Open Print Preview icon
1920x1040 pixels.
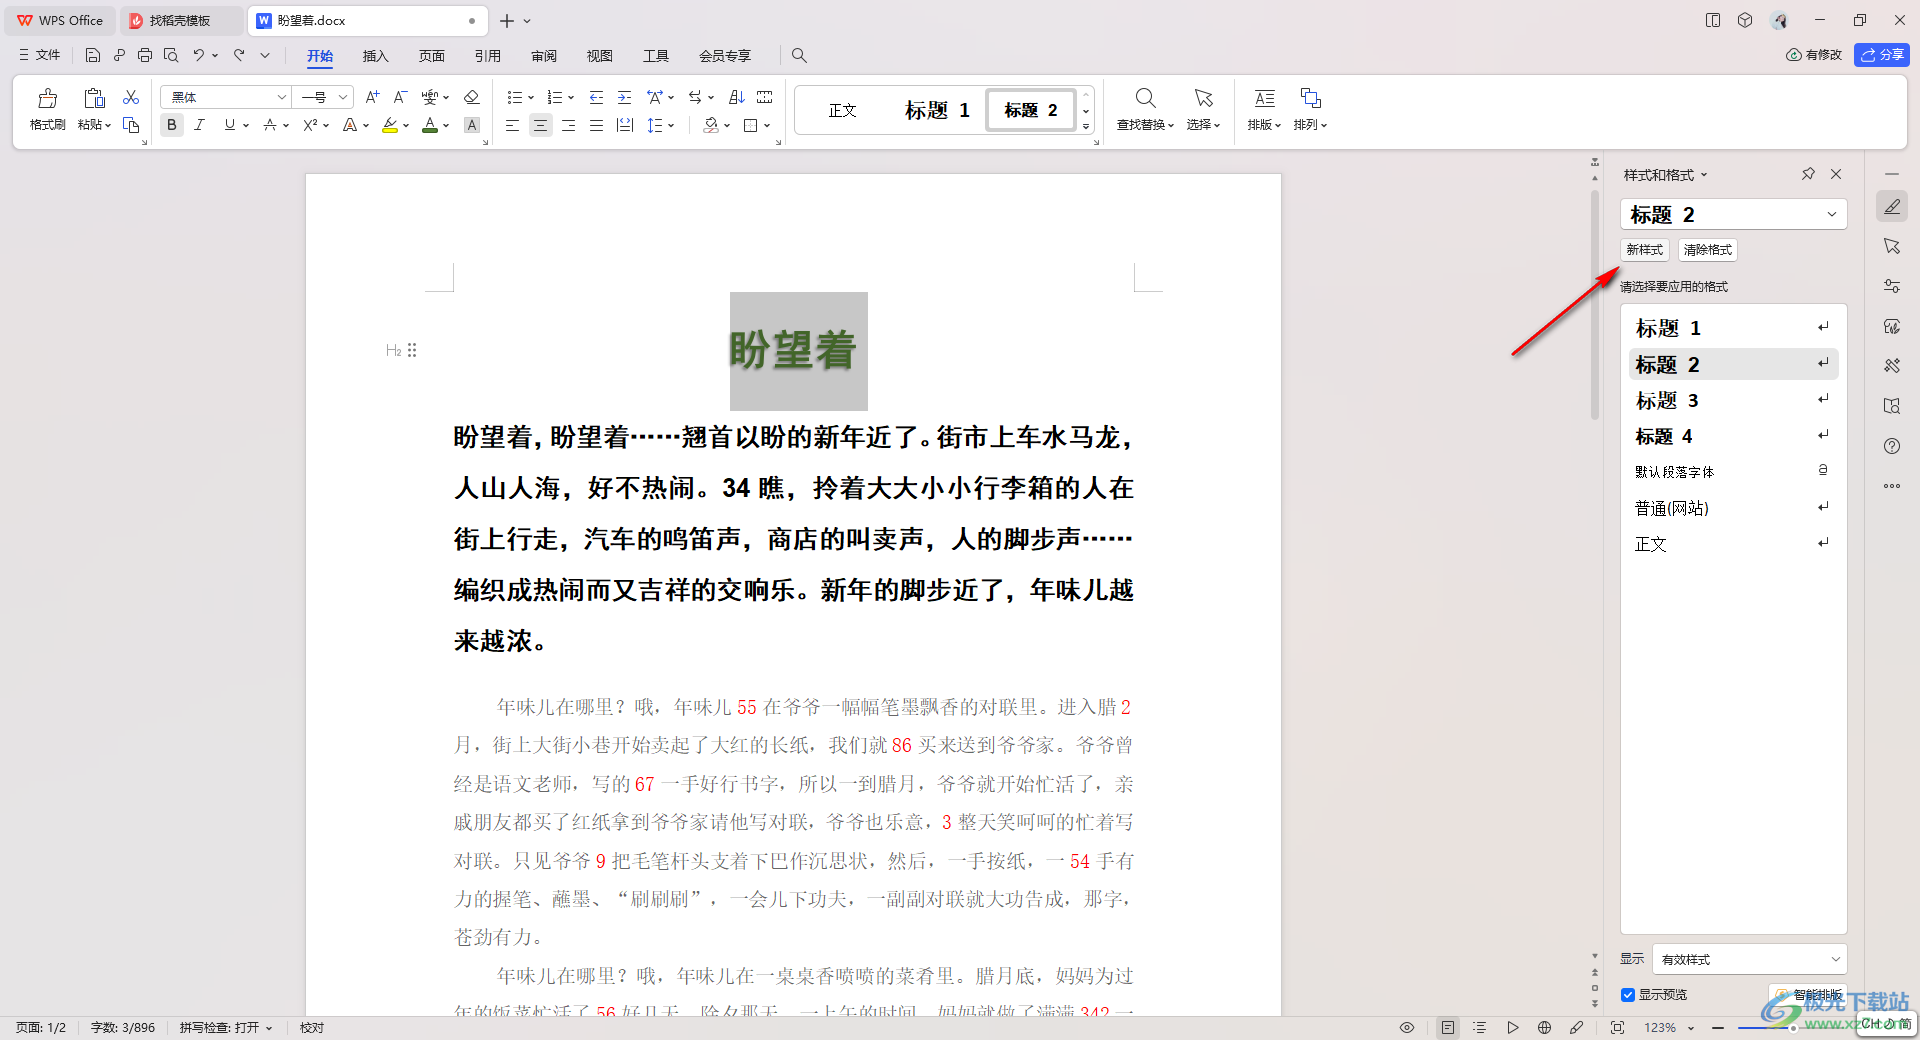171,55
